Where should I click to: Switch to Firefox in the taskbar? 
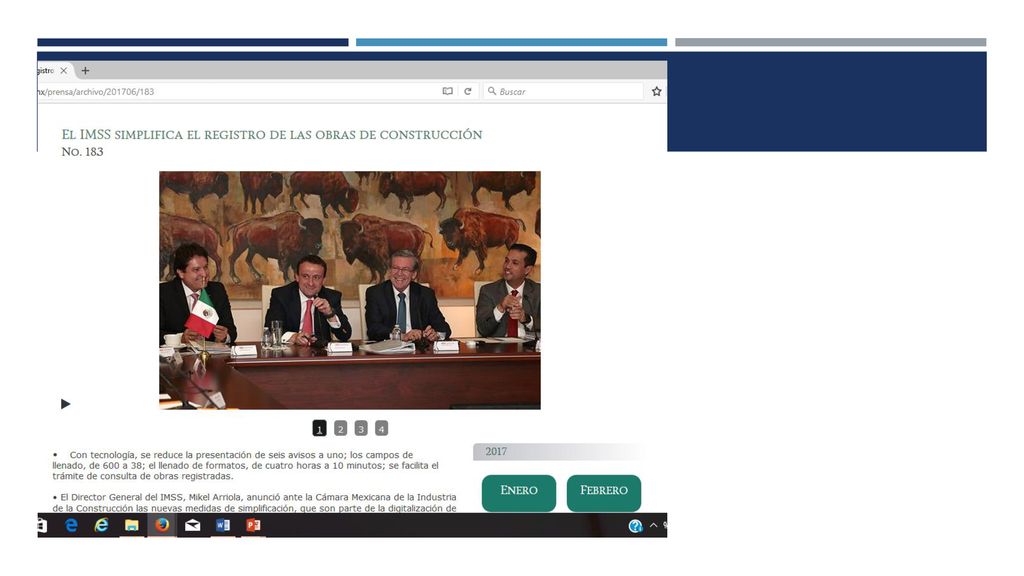(162, 525)
